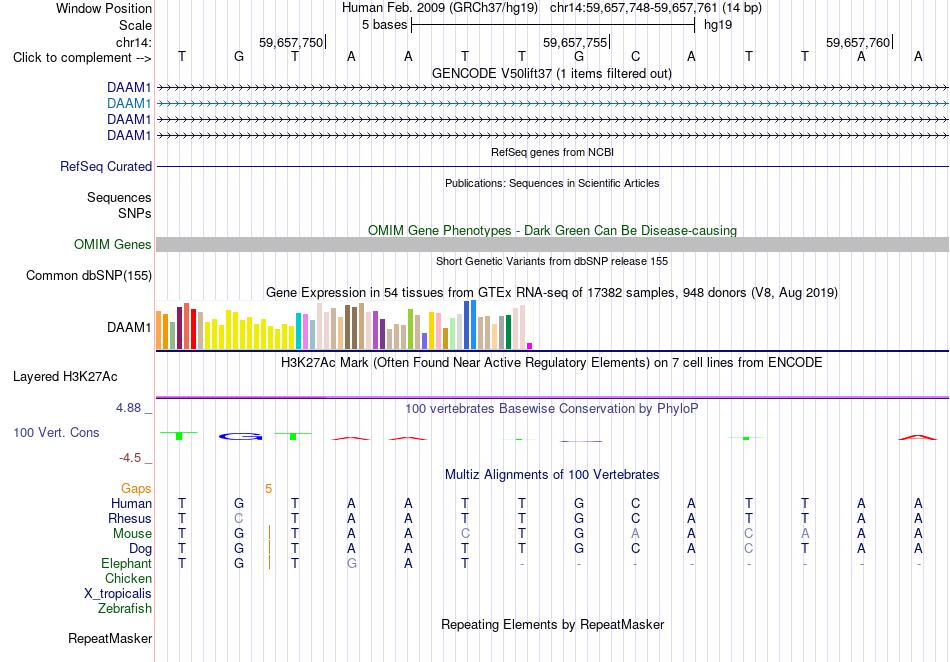Click the faded C in Rhesus row
Image resolution: width=950 pixels, height=662 pixels.
(239, 518)
